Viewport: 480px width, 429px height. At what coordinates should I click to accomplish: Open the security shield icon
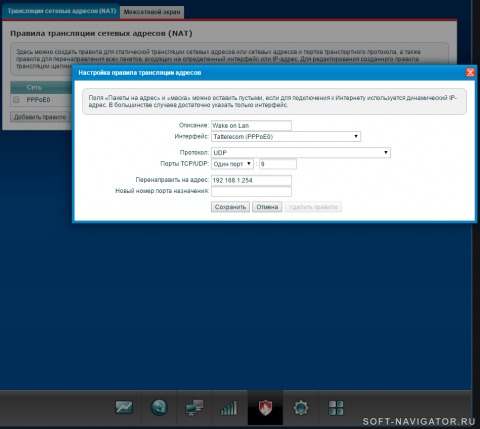[x=265, y=408]
